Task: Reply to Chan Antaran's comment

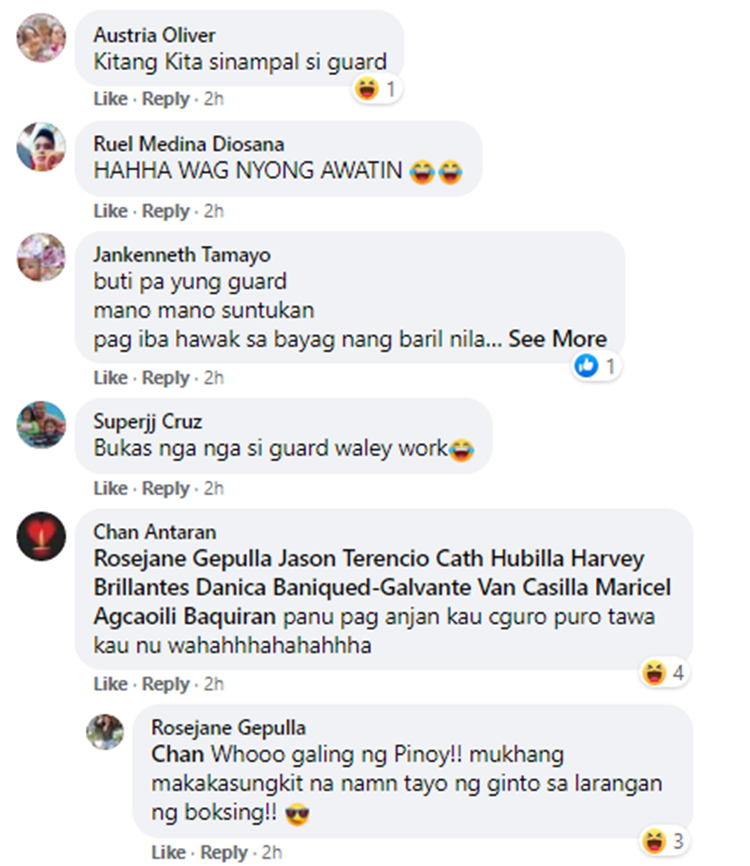Action: tap(166, 684)
